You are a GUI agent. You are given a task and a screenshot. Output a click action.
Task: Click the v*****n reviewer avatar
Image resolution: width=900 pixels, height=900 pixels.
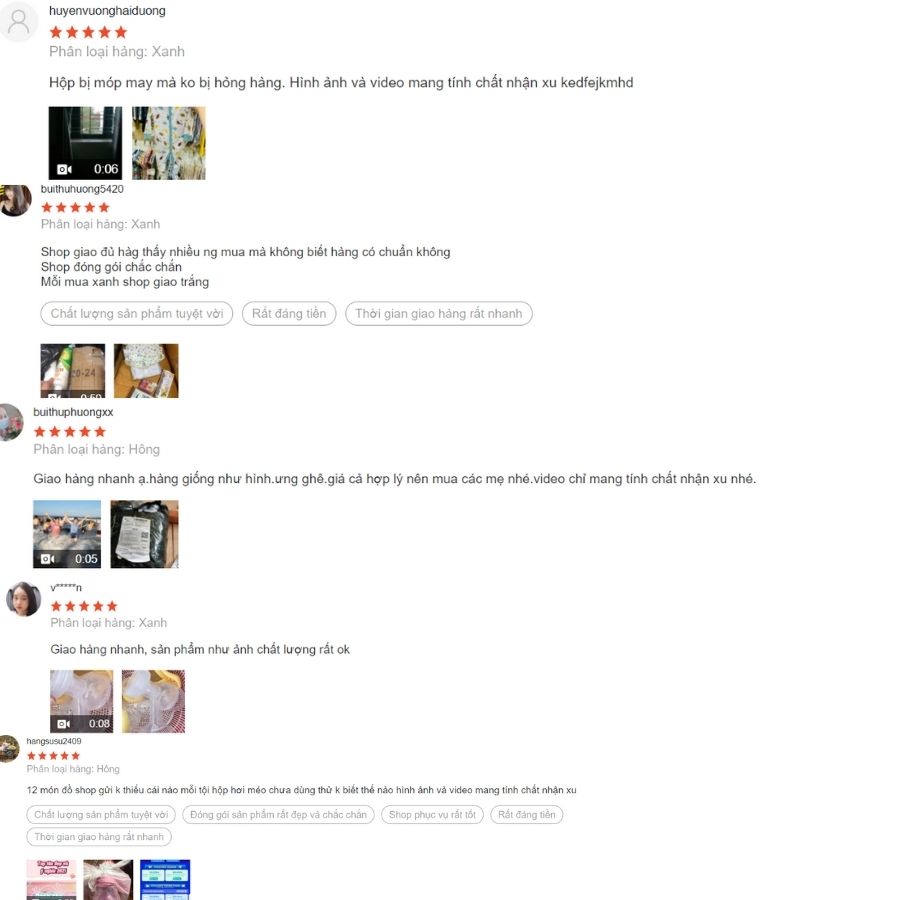(24, 599)
